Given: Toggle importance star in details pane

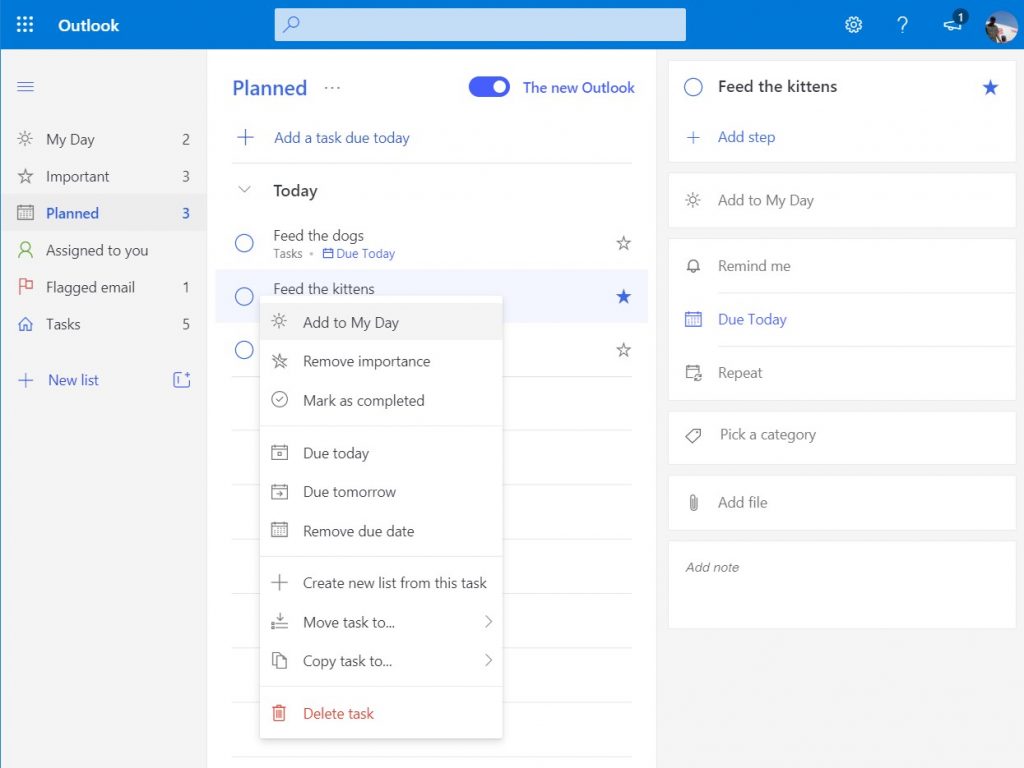Looking at the screenshot, I should point(990,87).
